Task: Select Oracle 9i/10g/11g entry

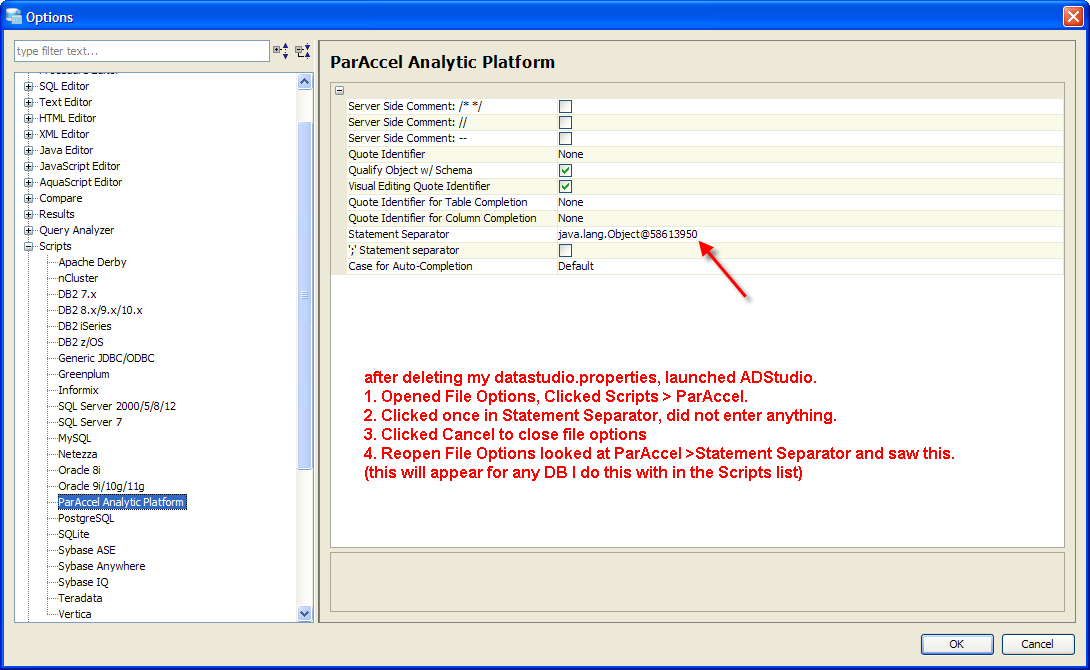Action: click(101, 486)
